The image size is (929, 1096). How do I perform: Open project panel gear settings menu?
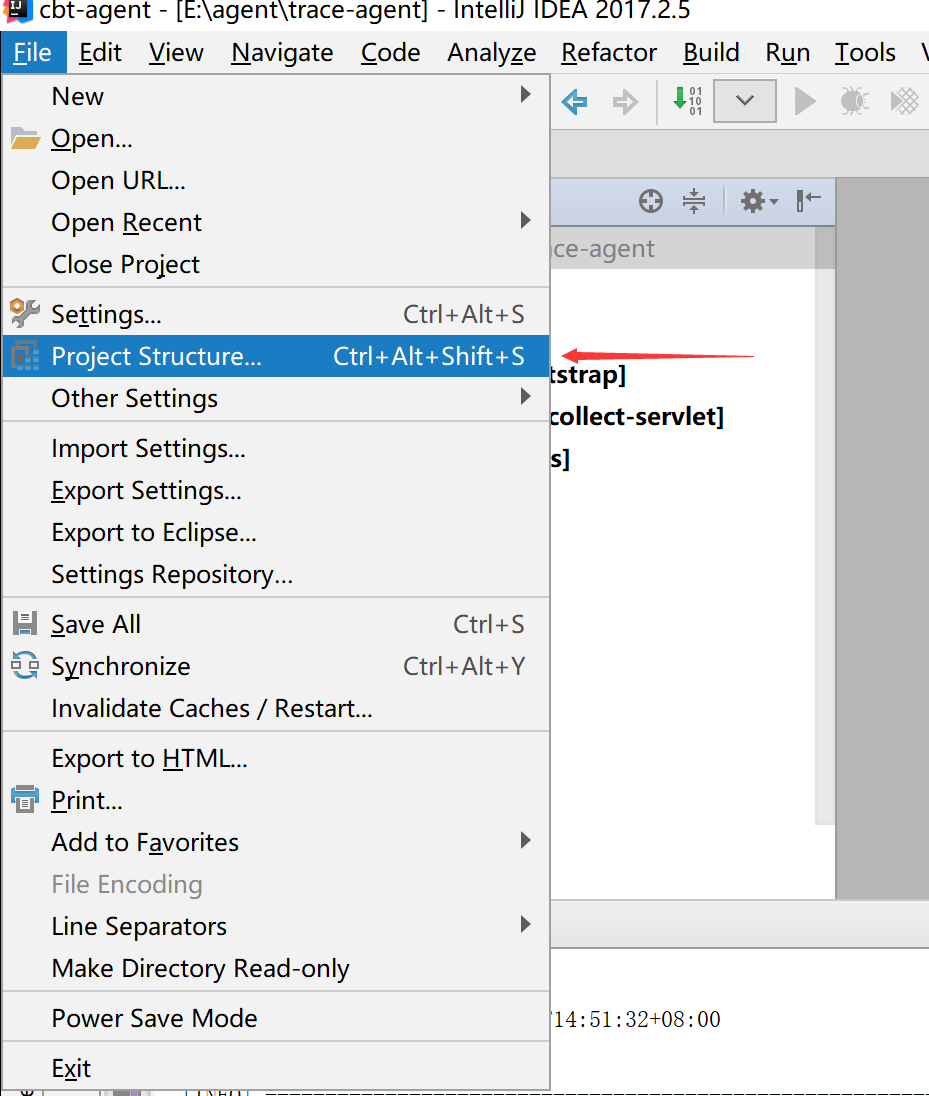pos(758,201)
